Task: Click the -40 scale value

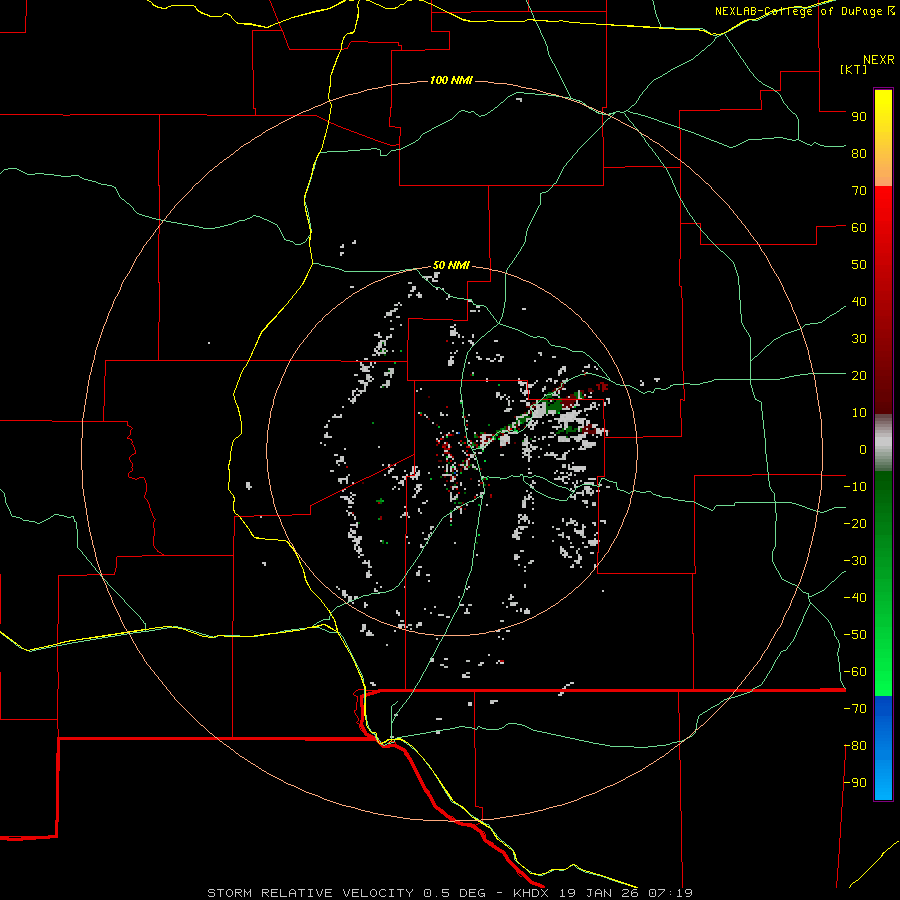Action: (x=855, y=598)
